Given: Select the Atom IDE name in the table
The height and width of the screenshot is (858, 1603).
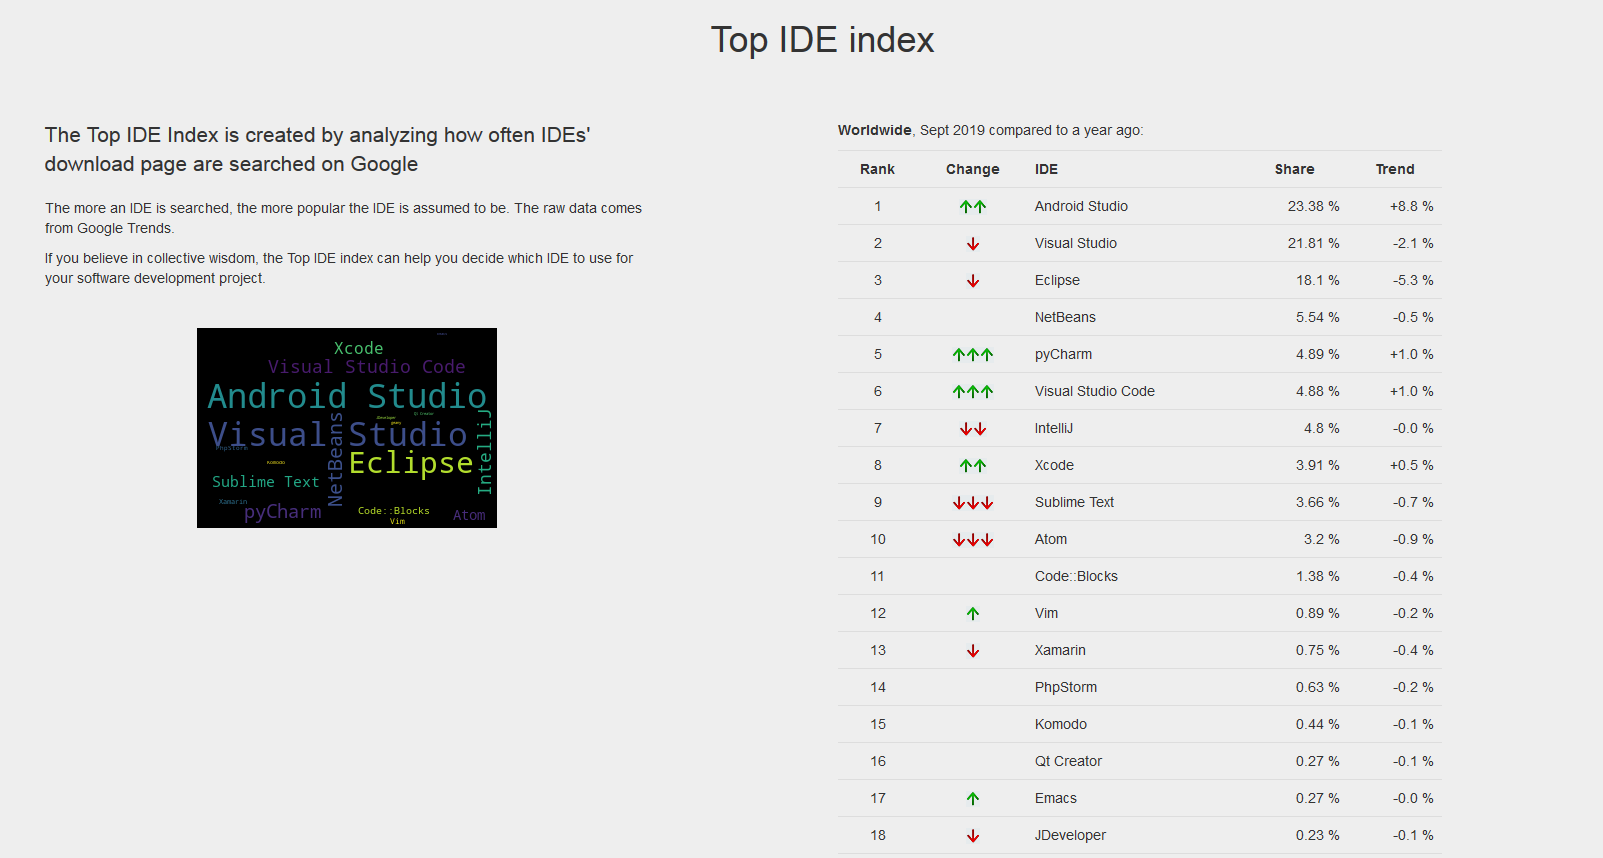Looking at the screenshot, I should [x=1051, y=539].
